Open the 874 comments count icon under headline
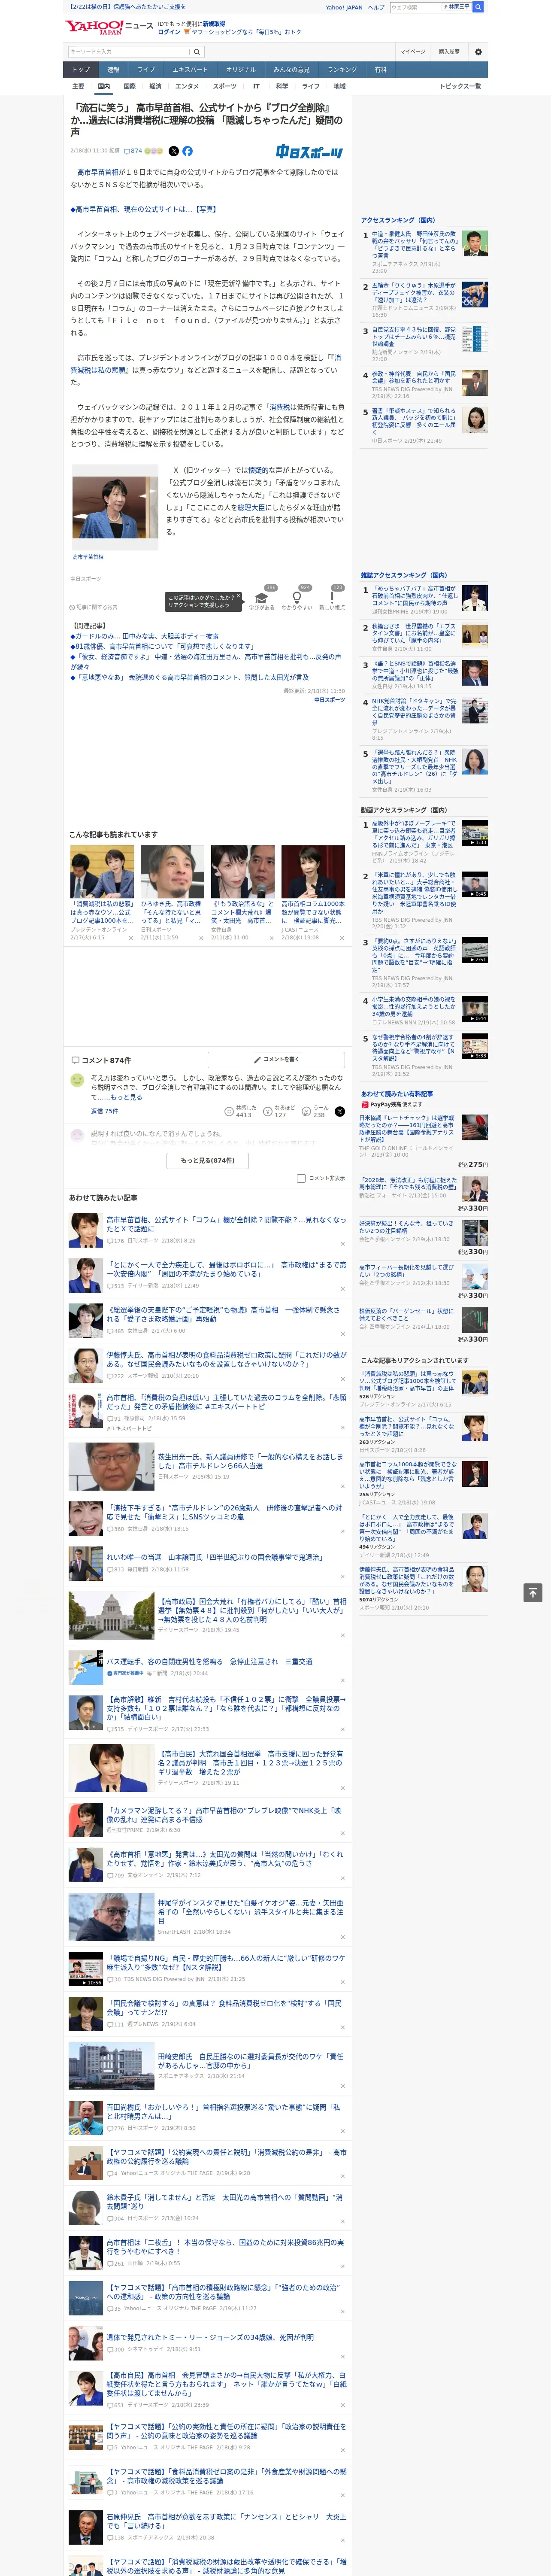Screen dimensions: 551x2576 (133, 151)
